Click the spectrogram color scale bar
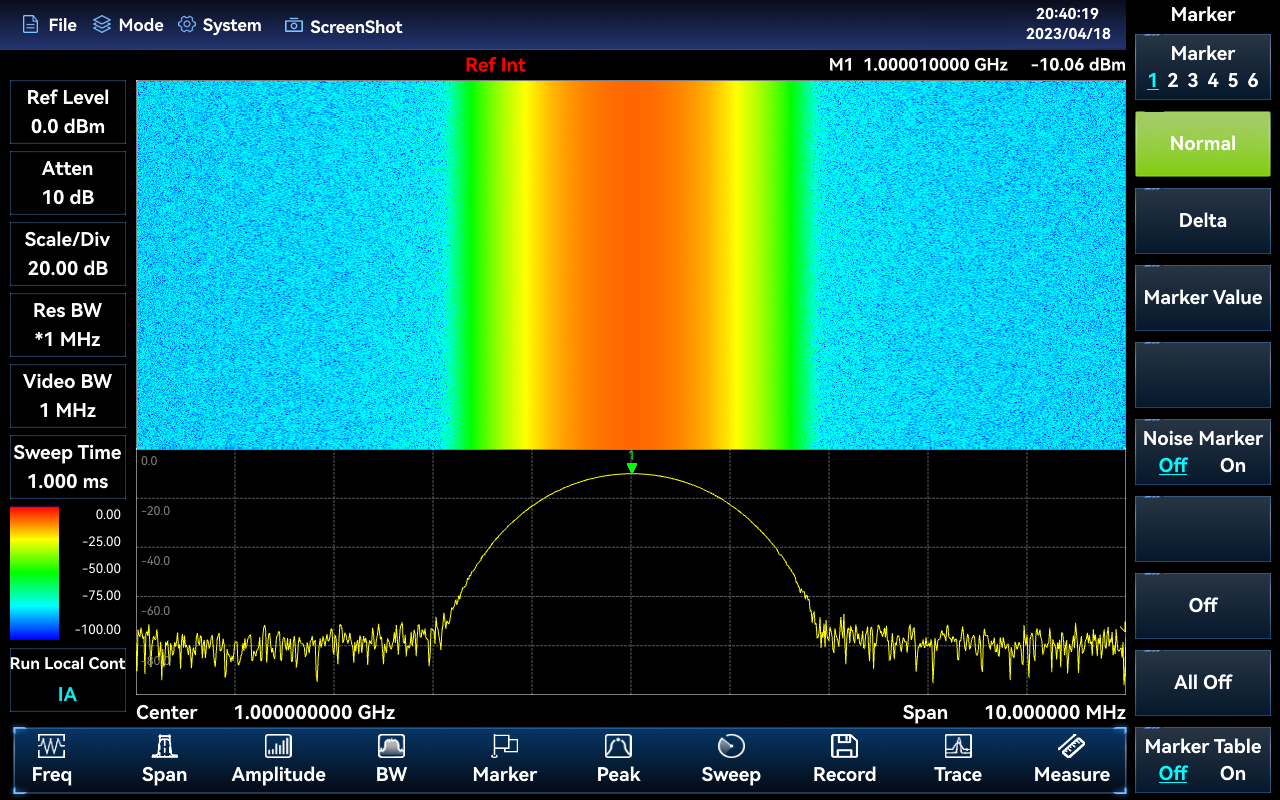This screenshot has height=800, width=1280. click(35, 572)
